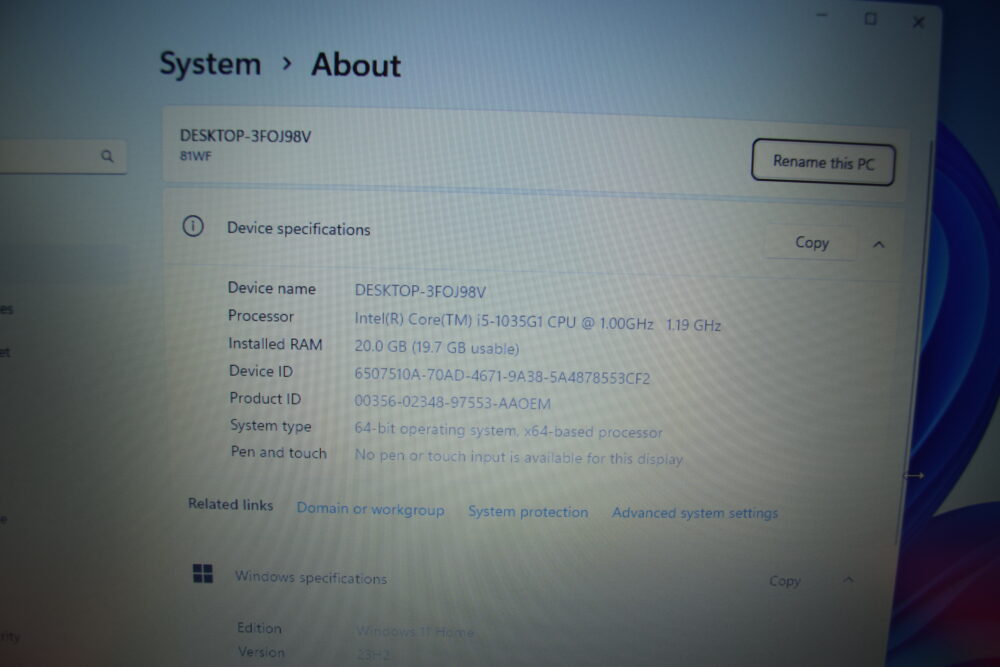Viewport: 1000px width, 667px height.
Task: Click the Processor label
Action: tap(261, 316)
